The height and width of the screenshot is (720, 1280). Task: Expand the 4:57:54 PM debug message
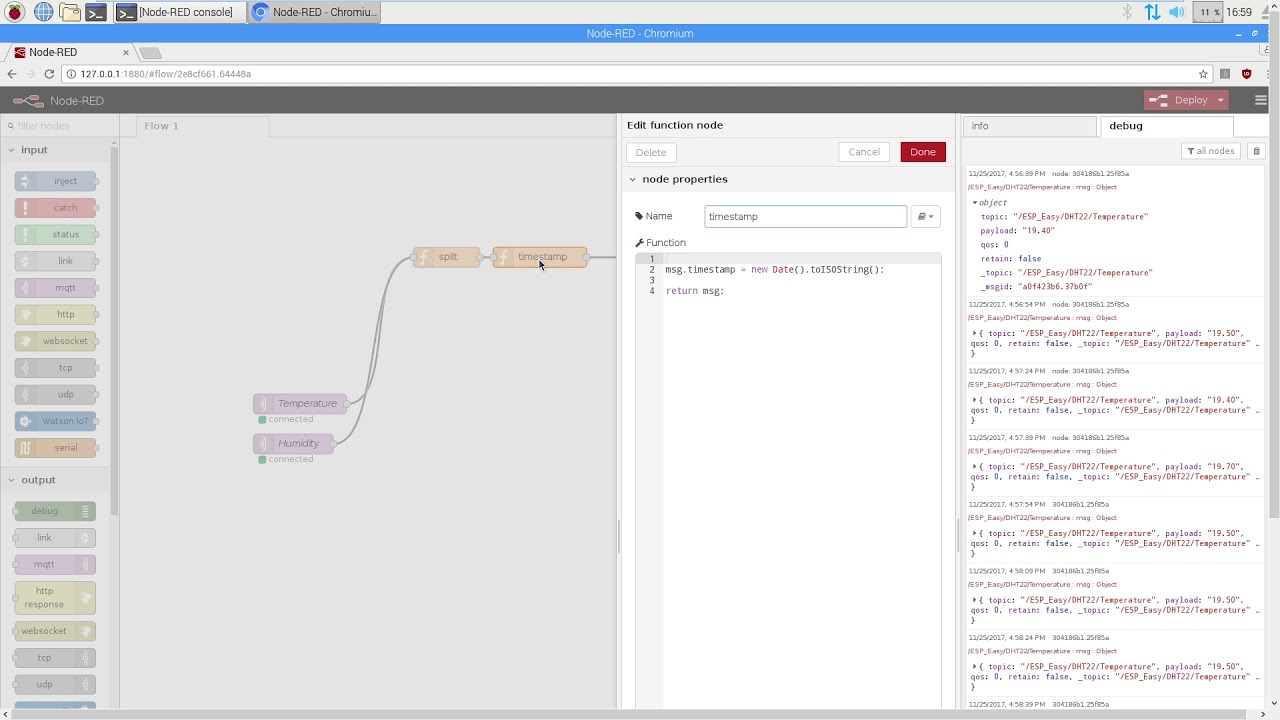[975, 533]
